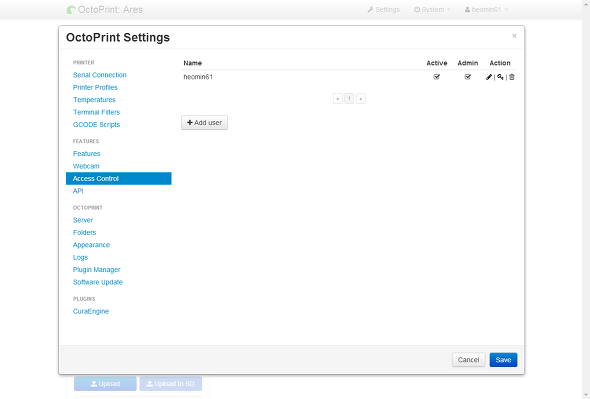Go to previous page of users
Image resolution: width=590 pixels, height=399 pixels.
coord(338,99)
